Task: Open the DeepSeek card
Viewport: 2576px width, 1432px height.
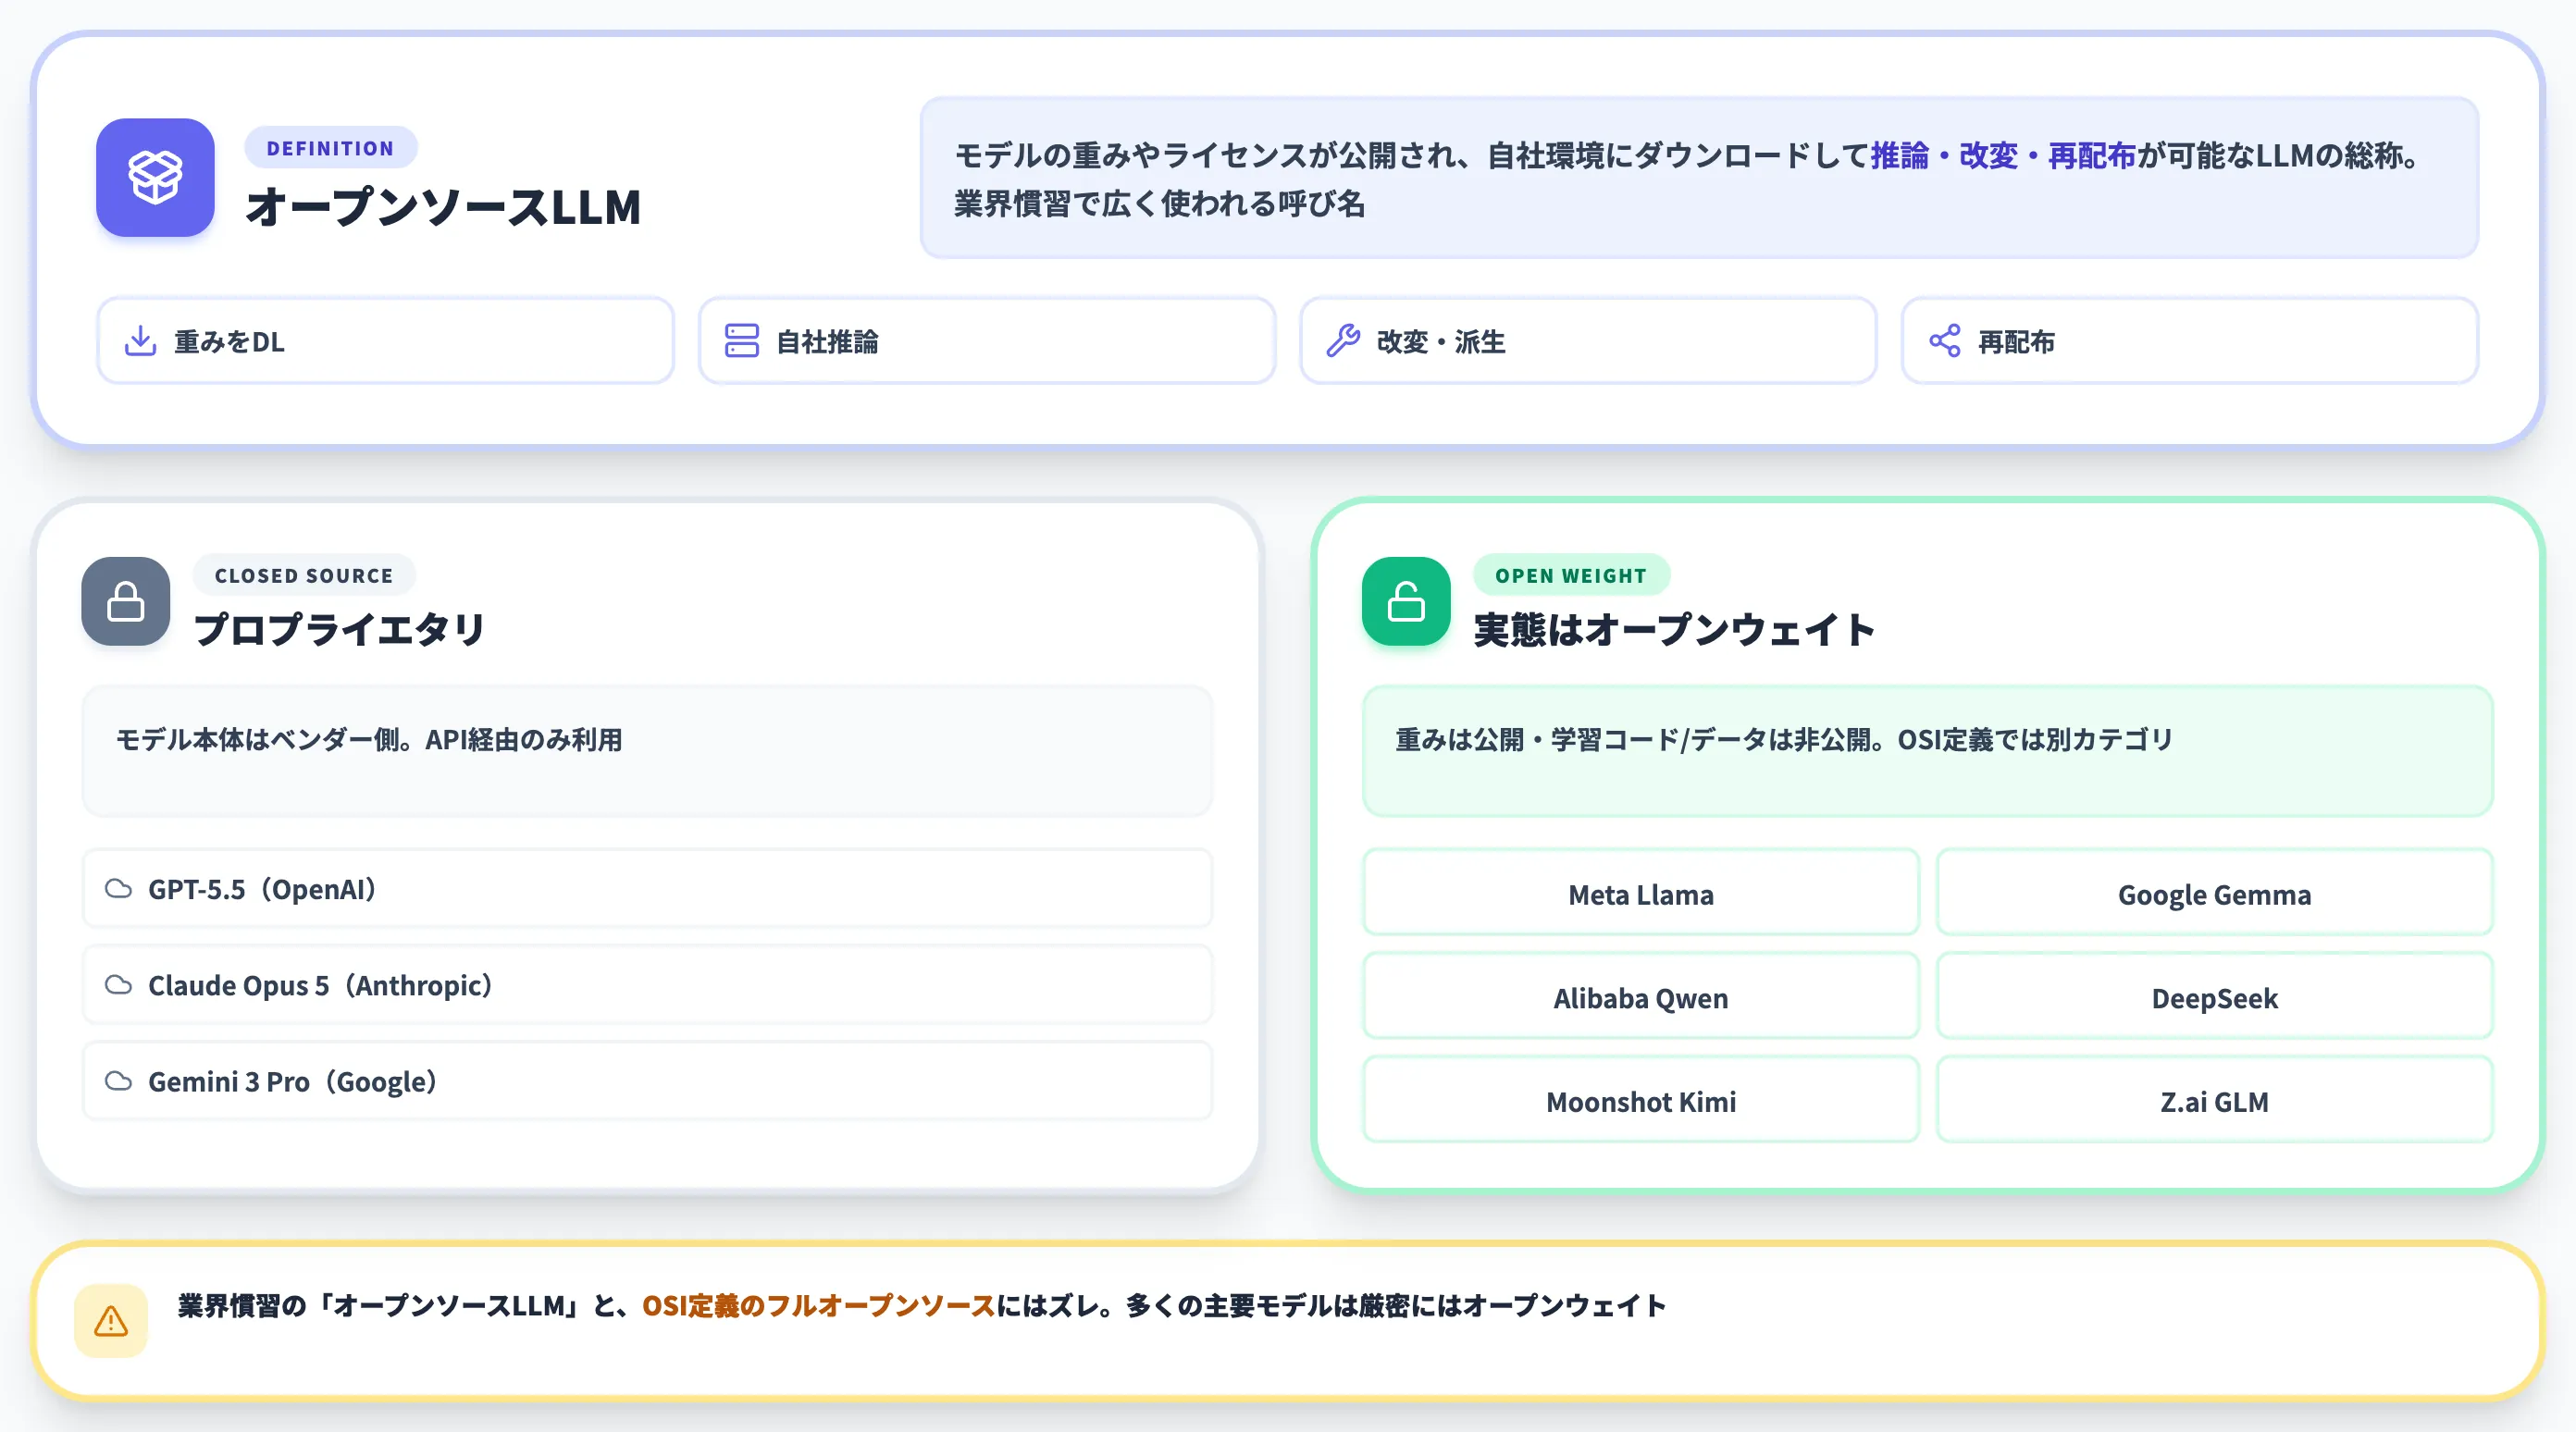Action: pos(2214,997)
